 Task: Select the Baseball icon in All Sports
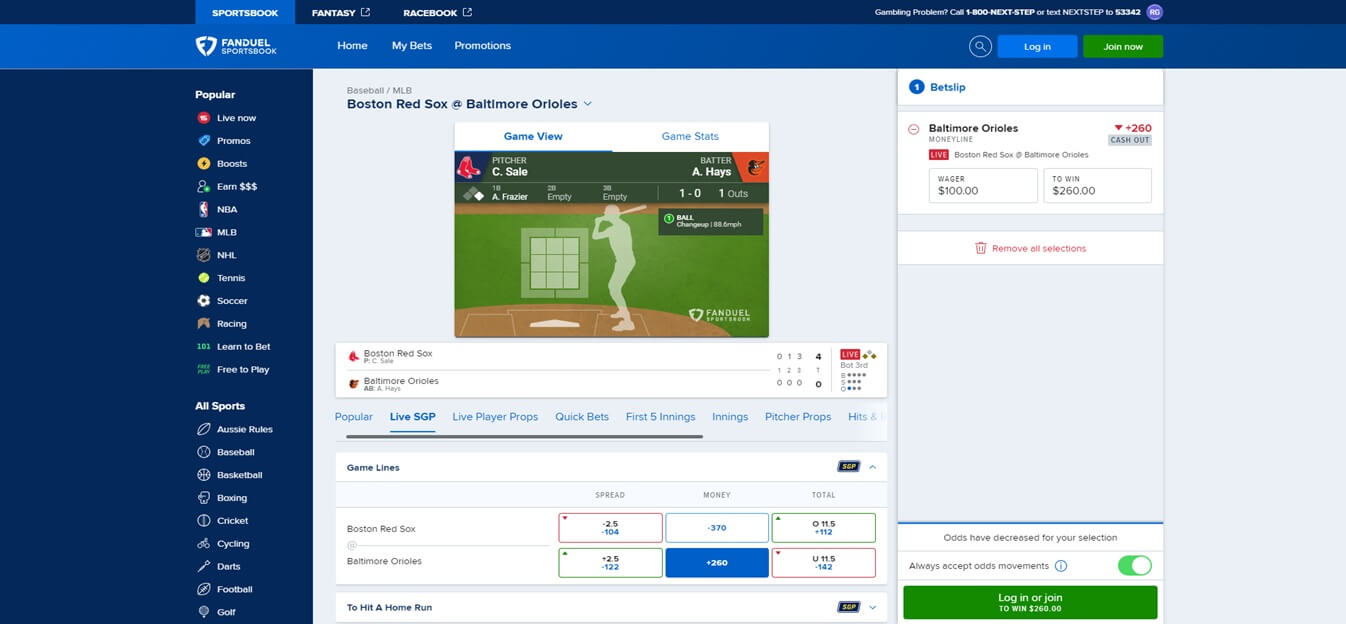click(204, 452)
